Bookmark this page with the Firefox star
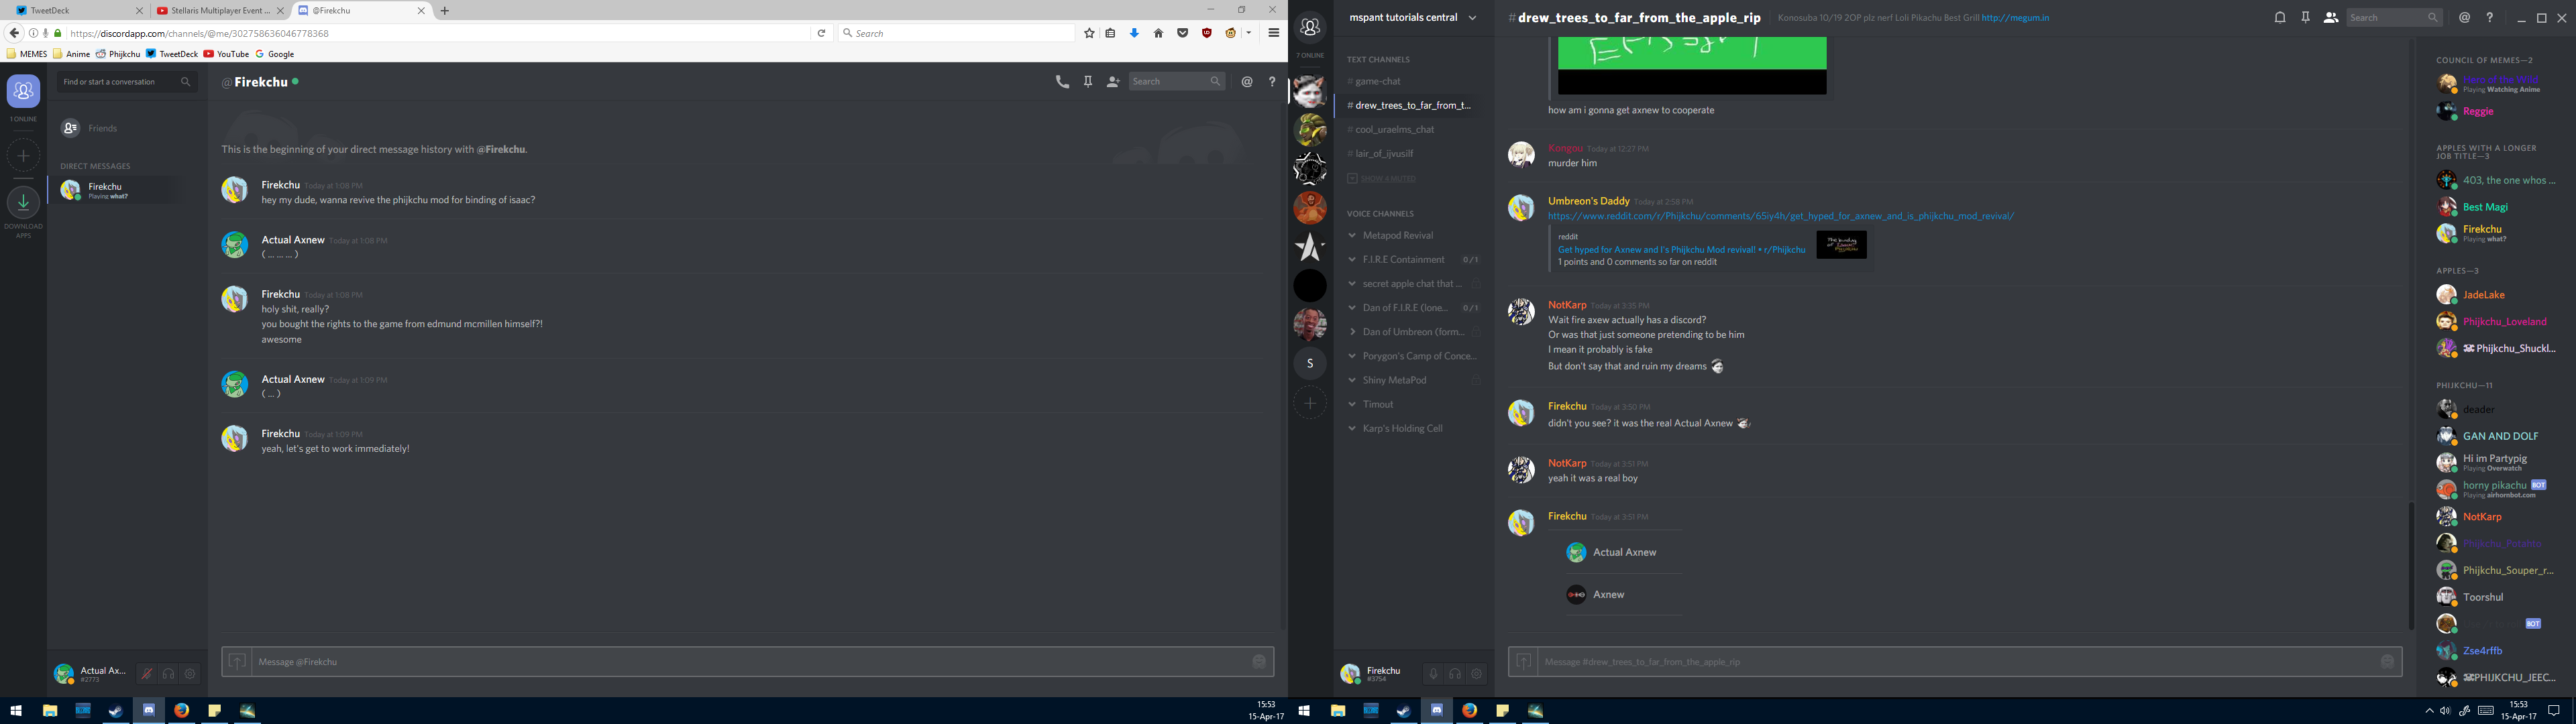 pos(1089,33)
